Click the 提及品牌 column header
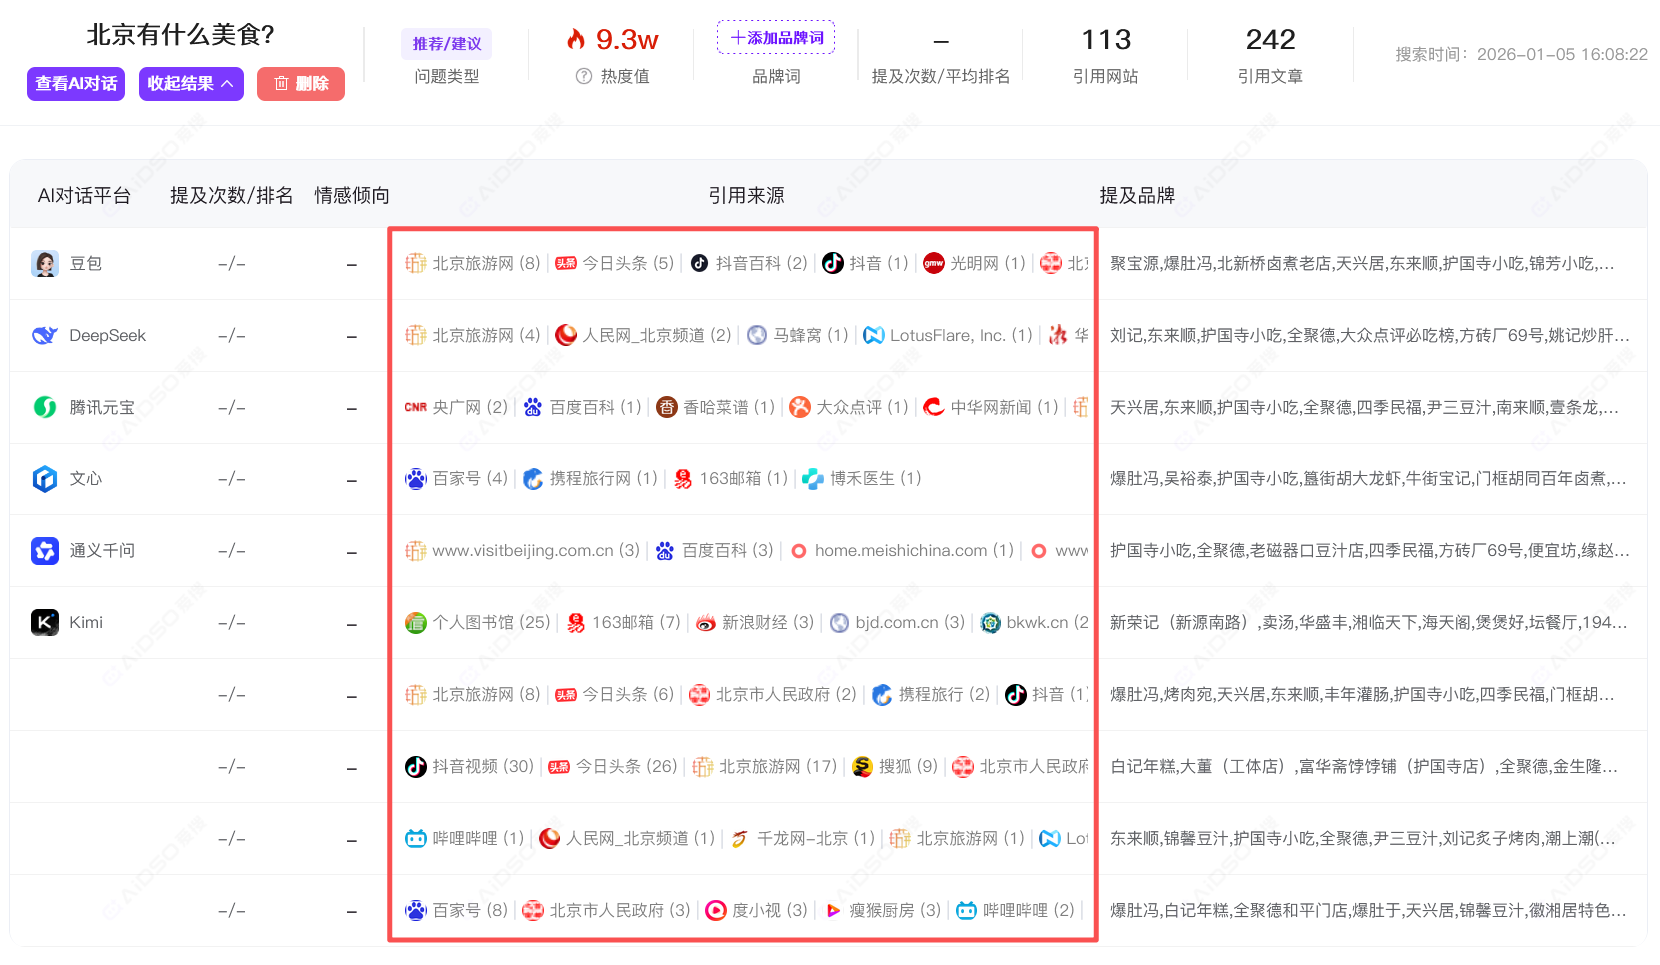Viewport: 1660px width, 965px height. [x=1137, y=196]
